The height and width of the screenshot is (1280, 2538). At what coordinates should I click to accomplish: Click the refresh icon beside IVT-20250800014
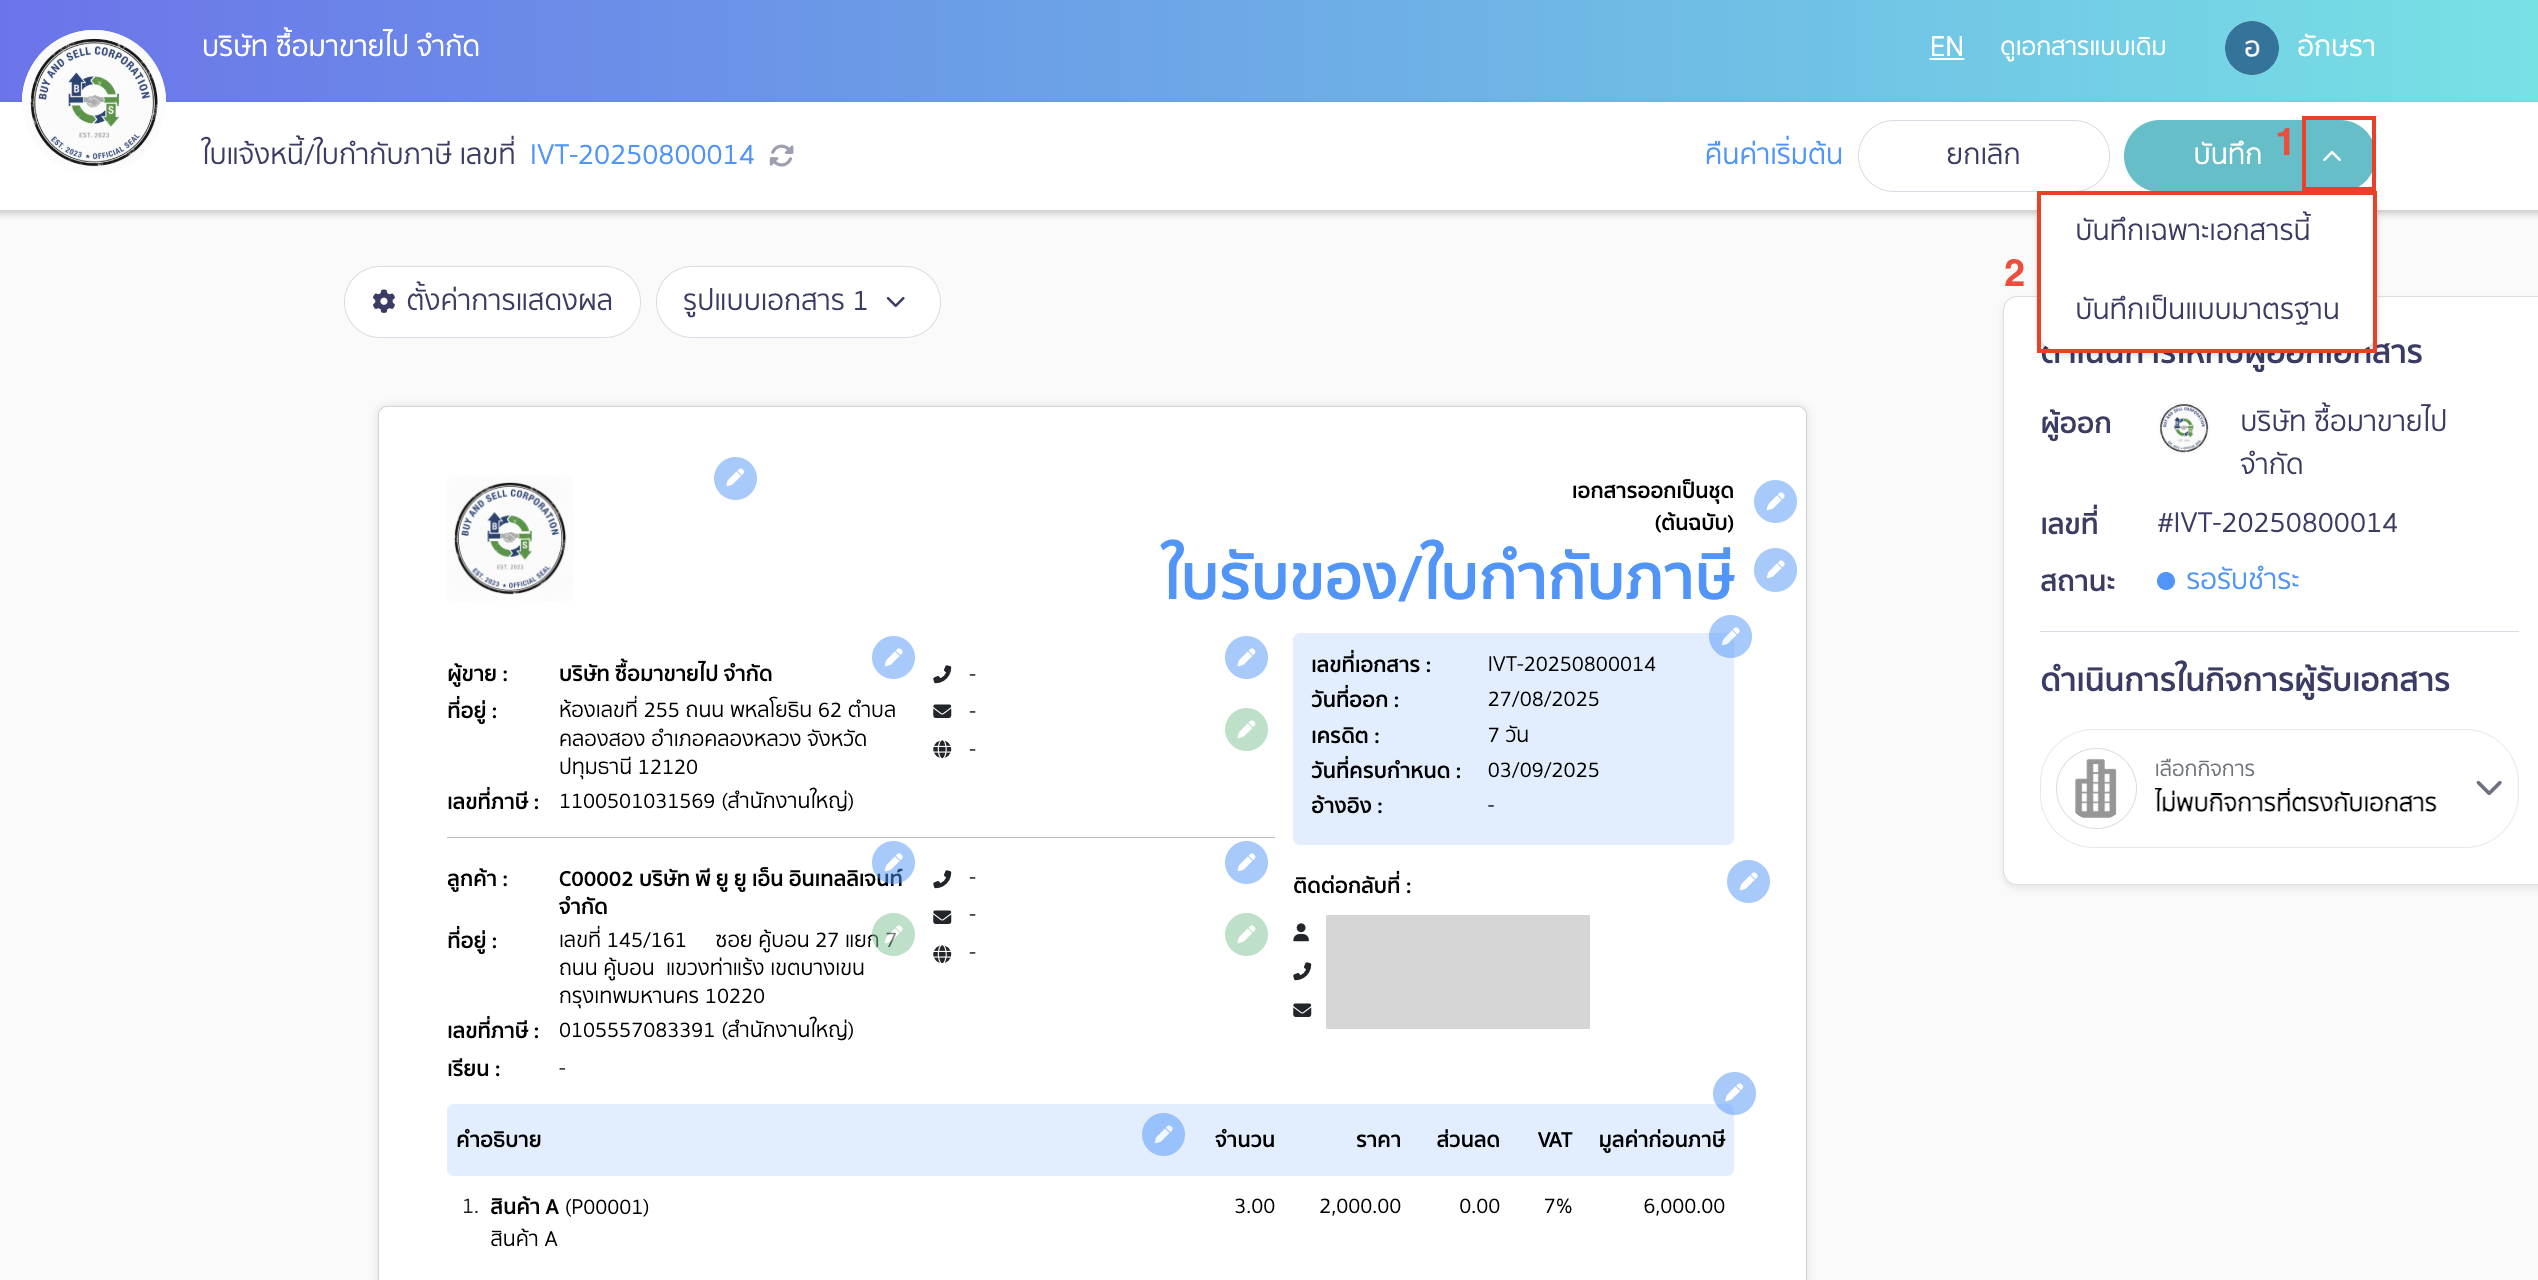pyautogui.click(x=782, y=155)
